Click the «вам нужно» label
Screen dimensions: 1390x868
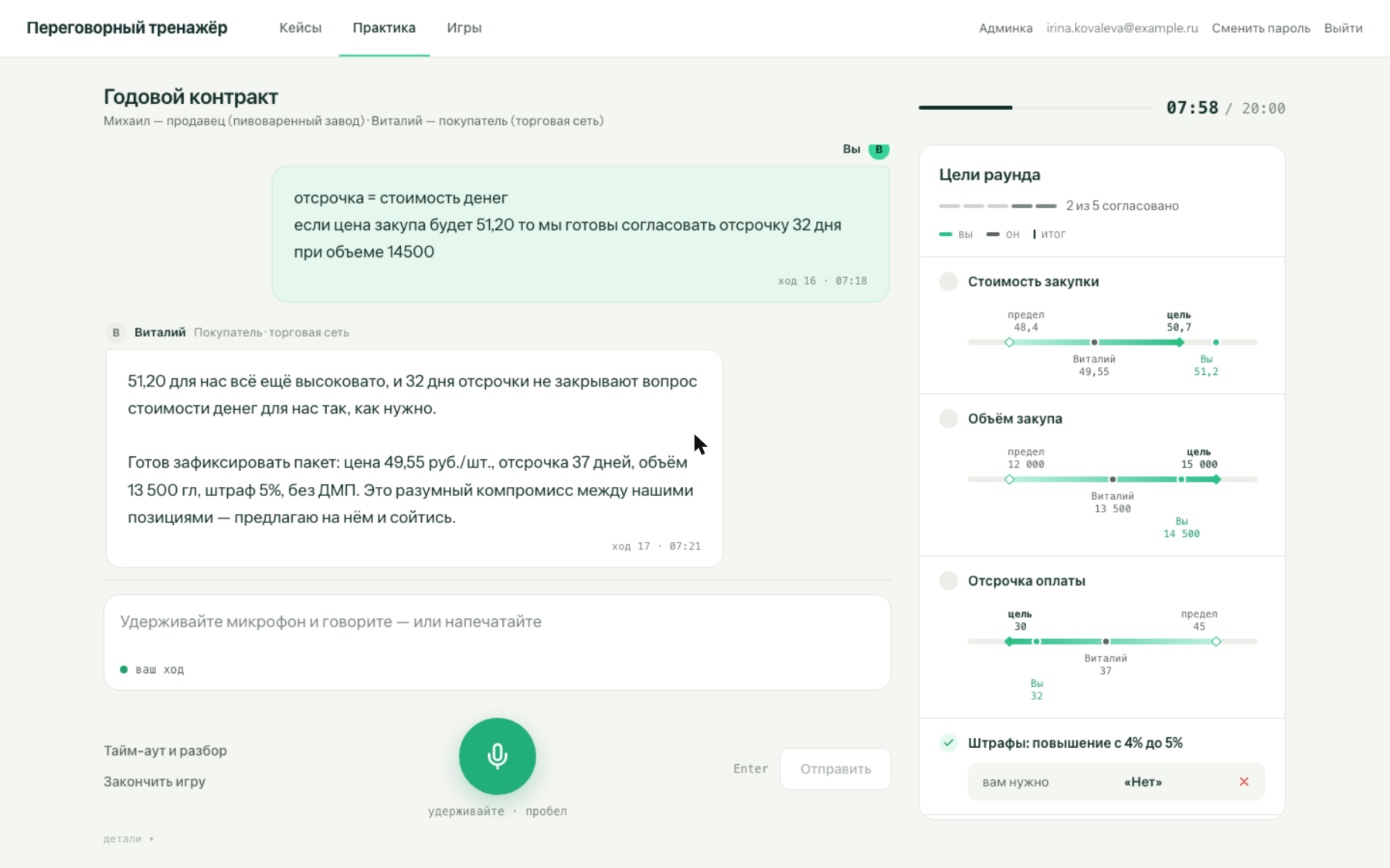coord(1016,782)
